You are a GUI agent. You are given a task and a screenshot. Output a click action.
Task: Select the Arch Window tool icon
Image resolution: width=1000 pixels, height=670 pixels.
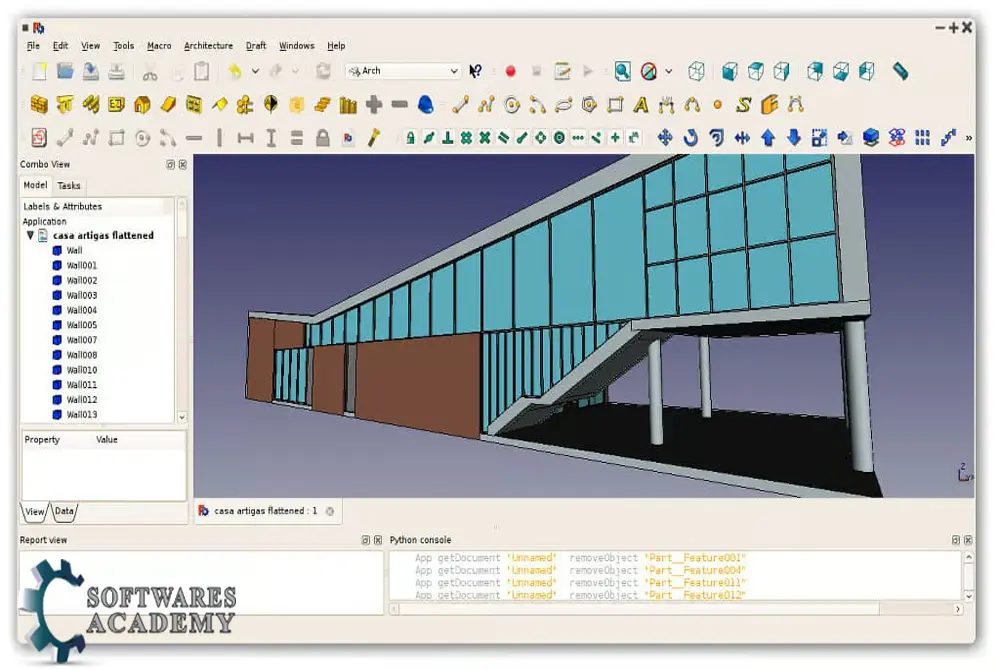tap(194, 105)
